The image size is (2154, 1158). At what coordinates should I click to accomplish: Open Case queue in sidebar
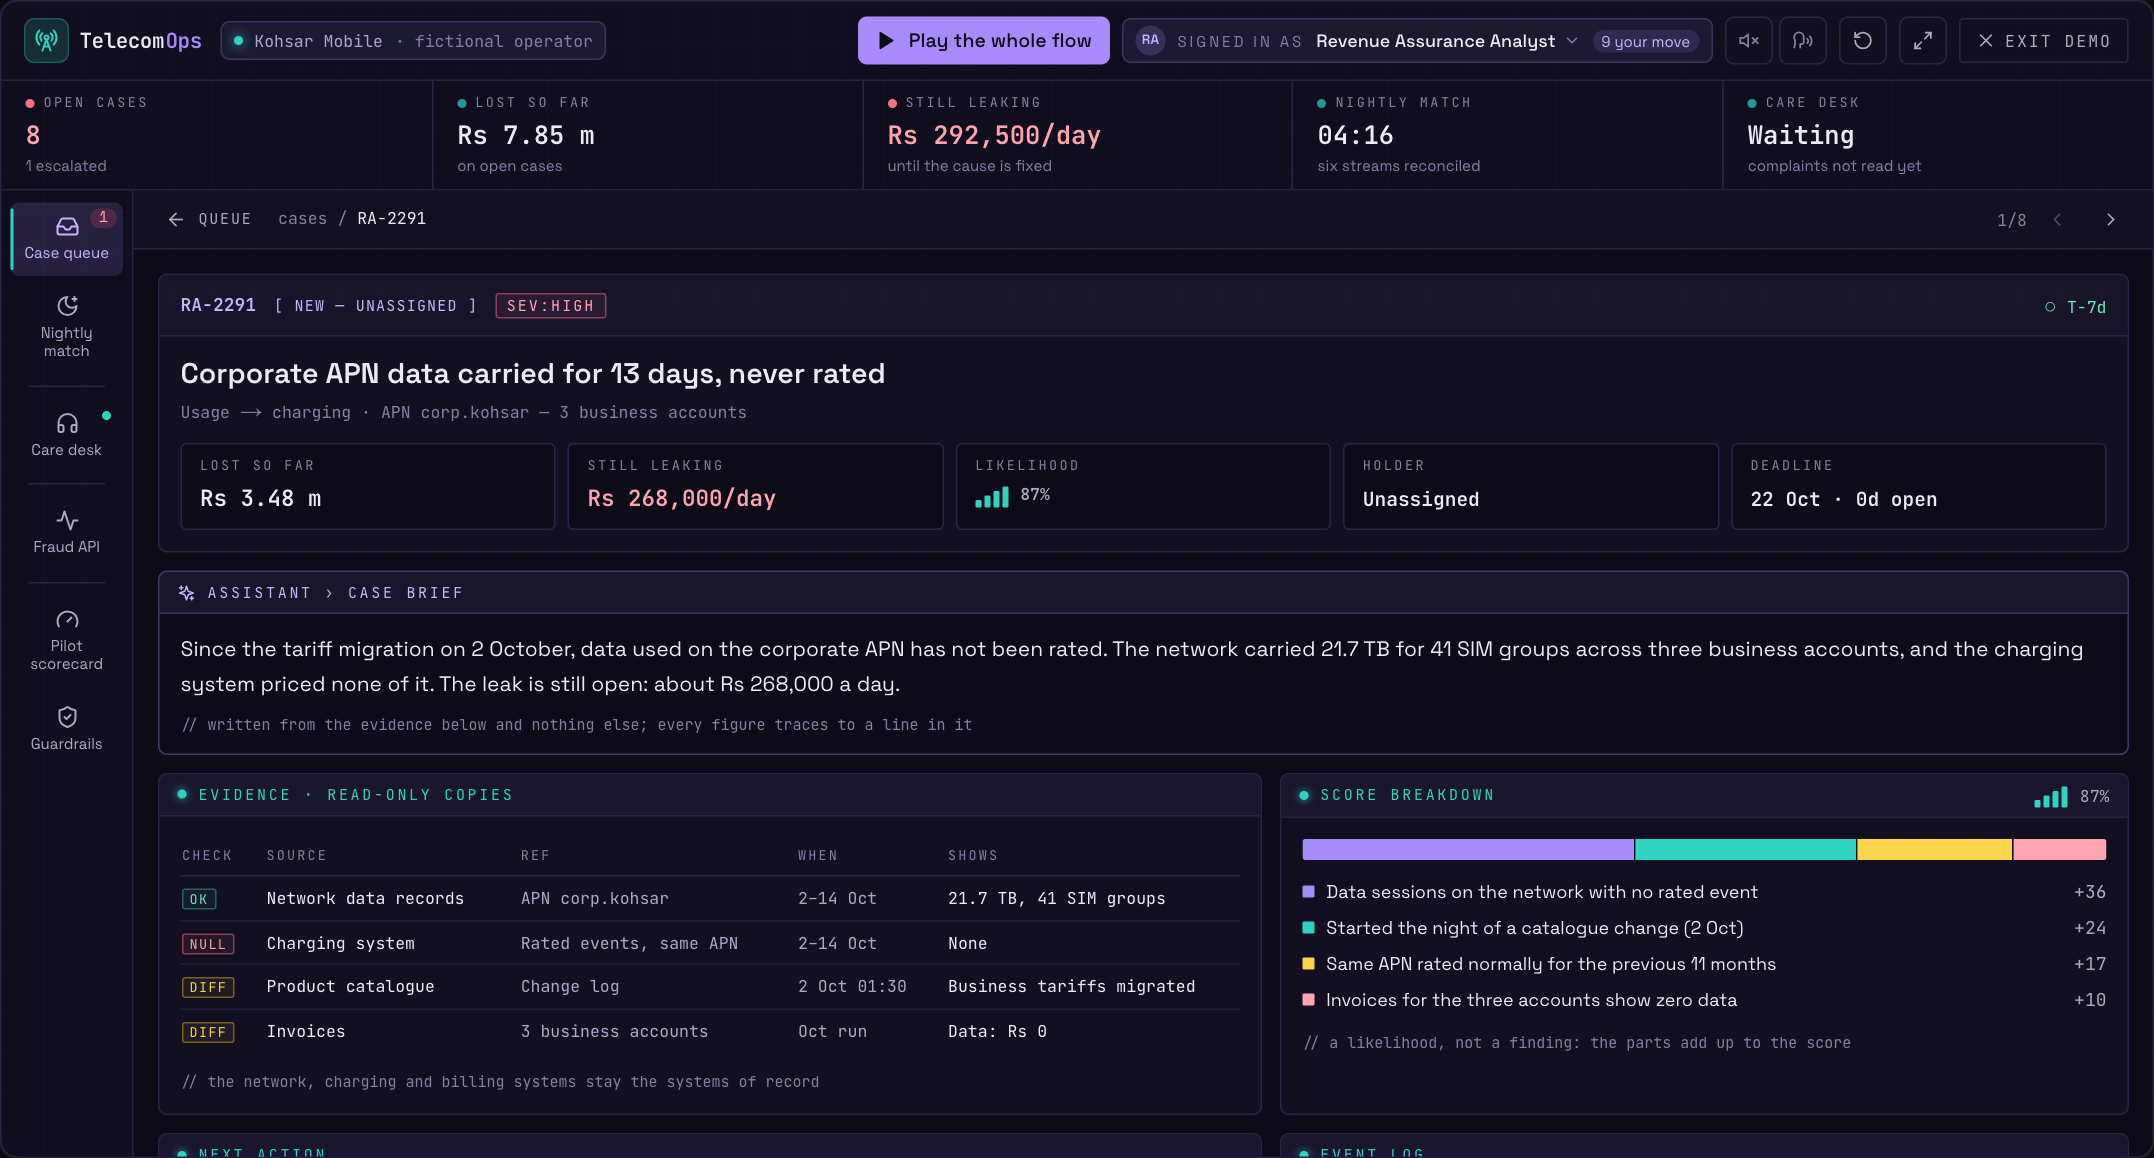click(67, 239)
